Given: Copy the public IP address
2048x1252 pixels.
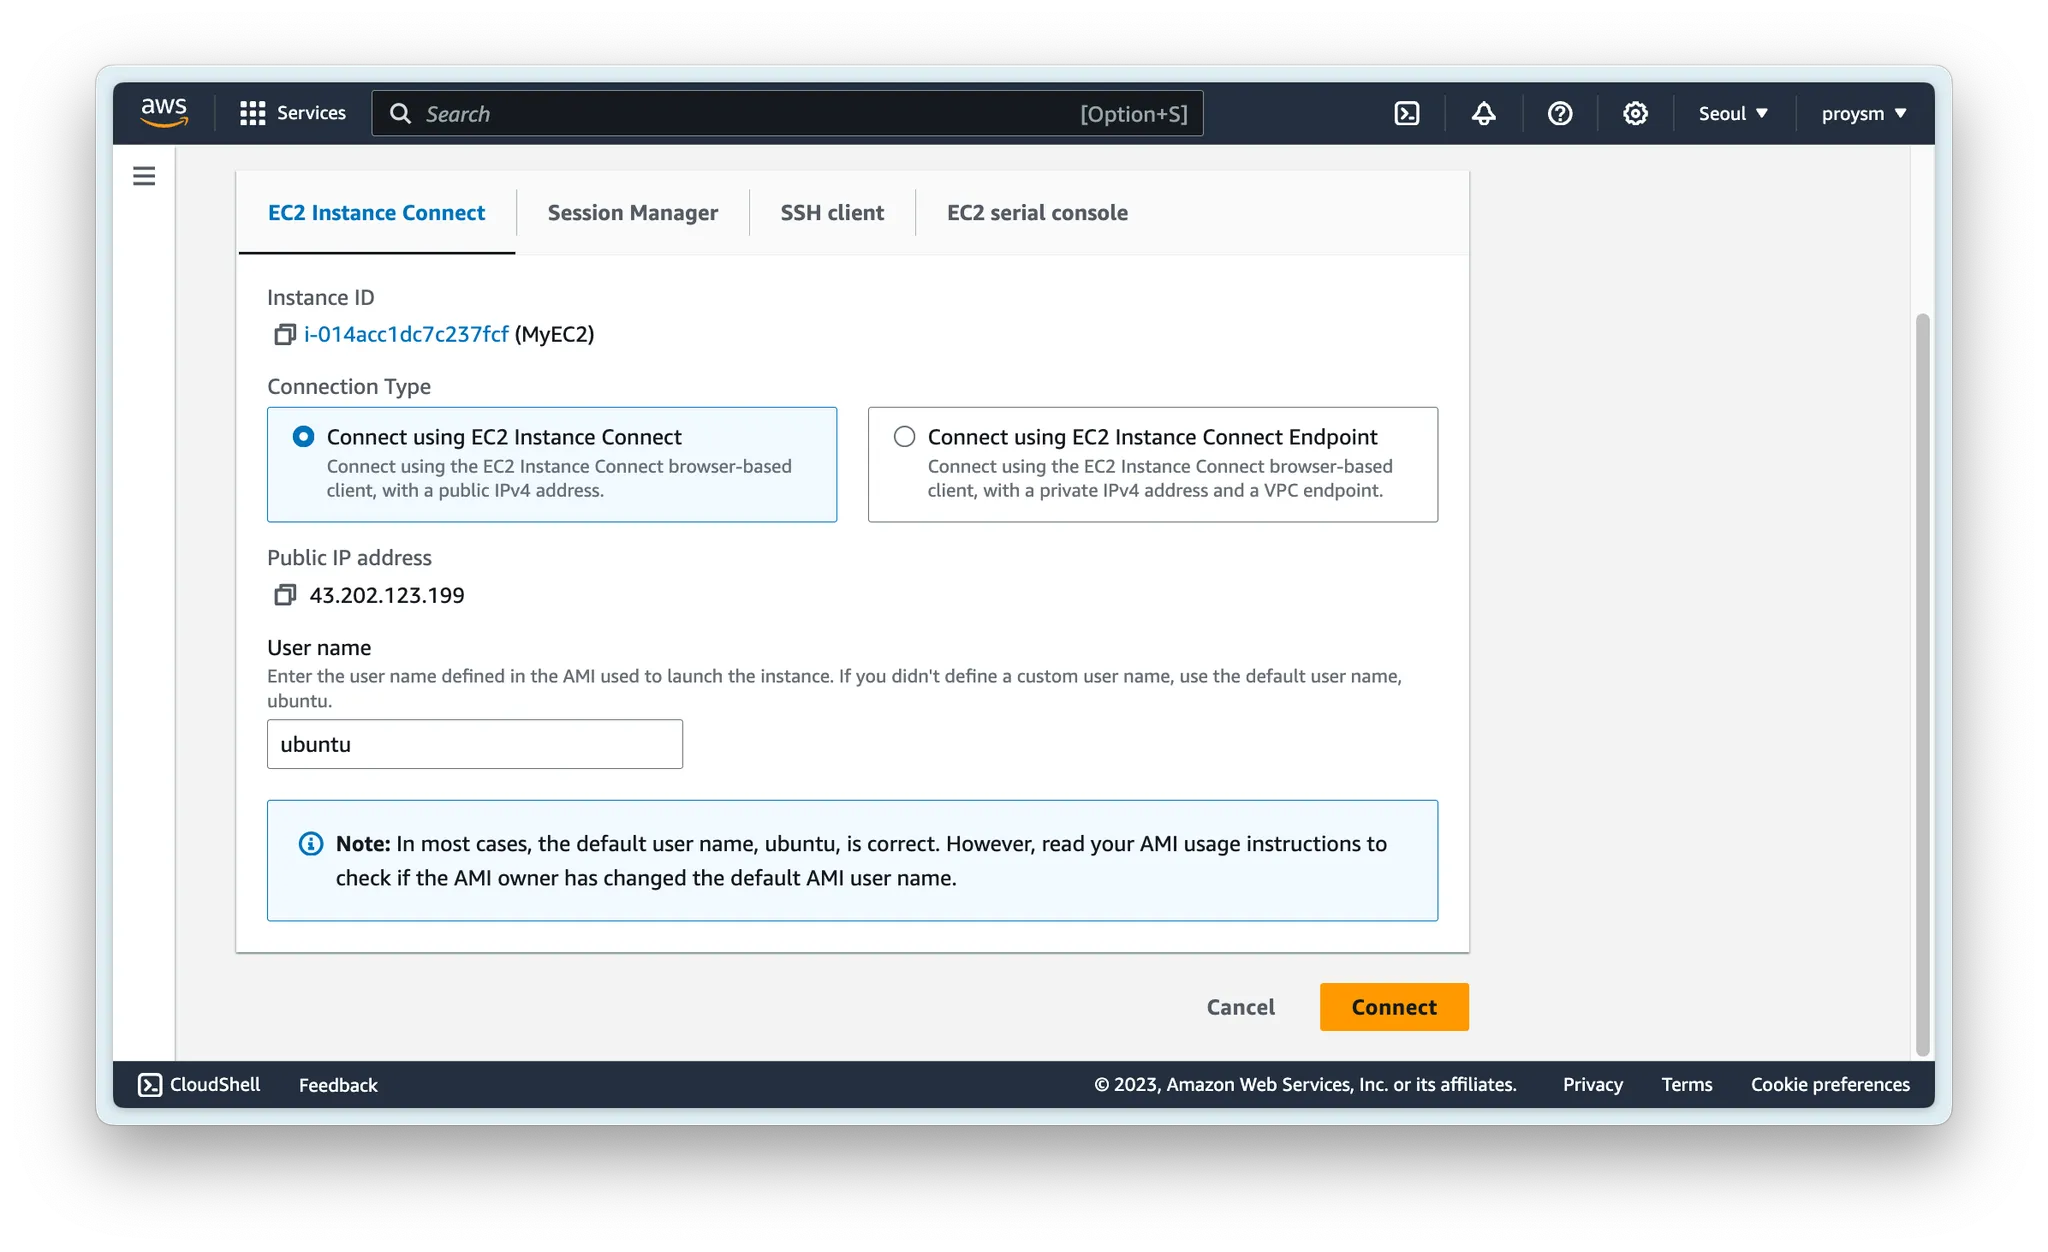Looking at the screenshot, I should (285, 595).
